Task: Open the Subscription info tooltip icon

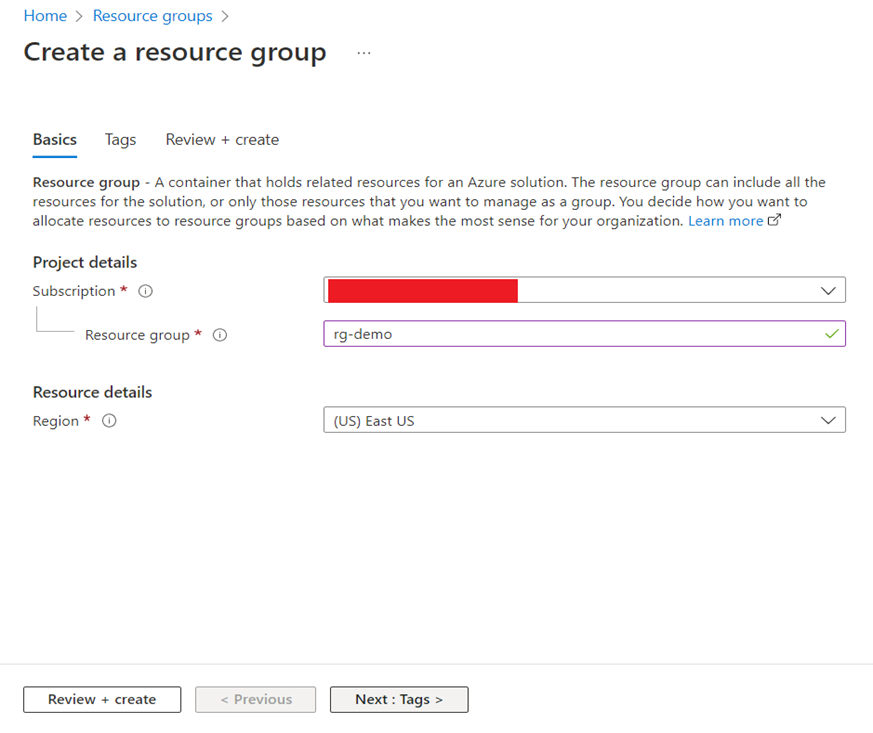Action: pyautogui.click(x=145, y=291)
